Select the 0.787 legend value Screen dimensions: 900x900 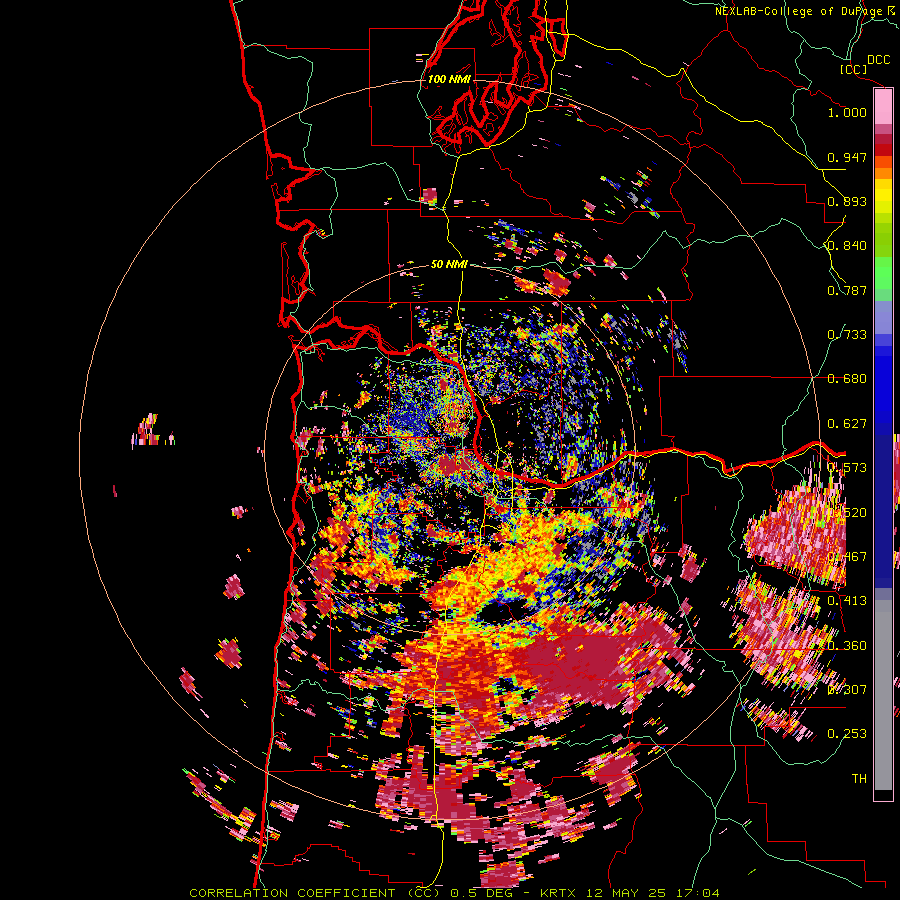(x=847, y=290)
